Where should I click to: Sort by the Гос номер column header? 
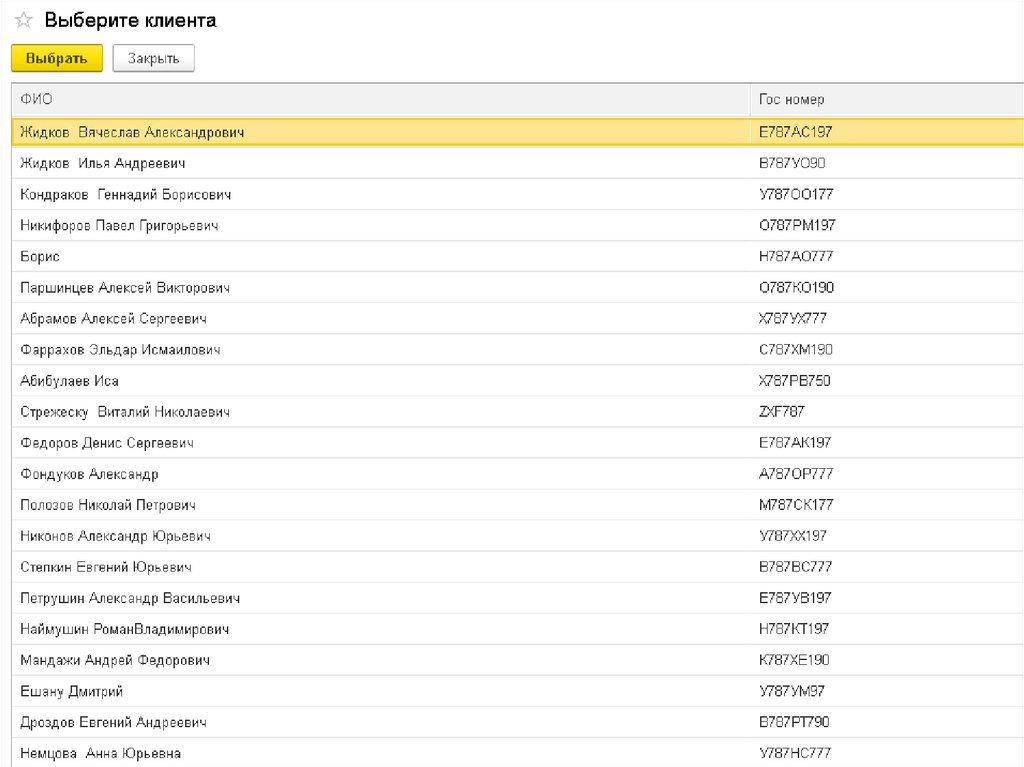point(791,99)
